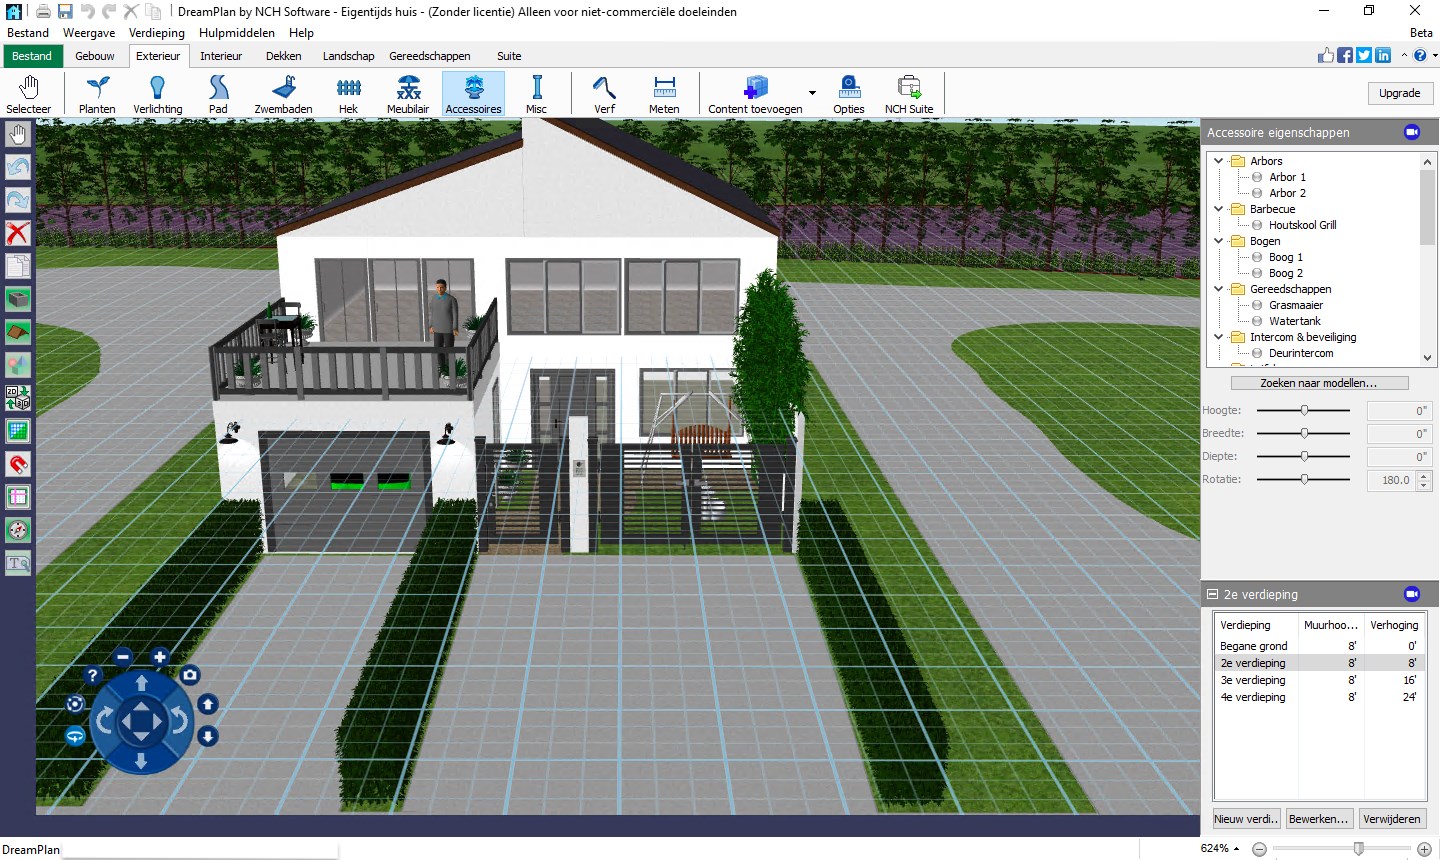Select the 3e verdieping row in the floor list

pyautogui.click(x=1253, y=680)
